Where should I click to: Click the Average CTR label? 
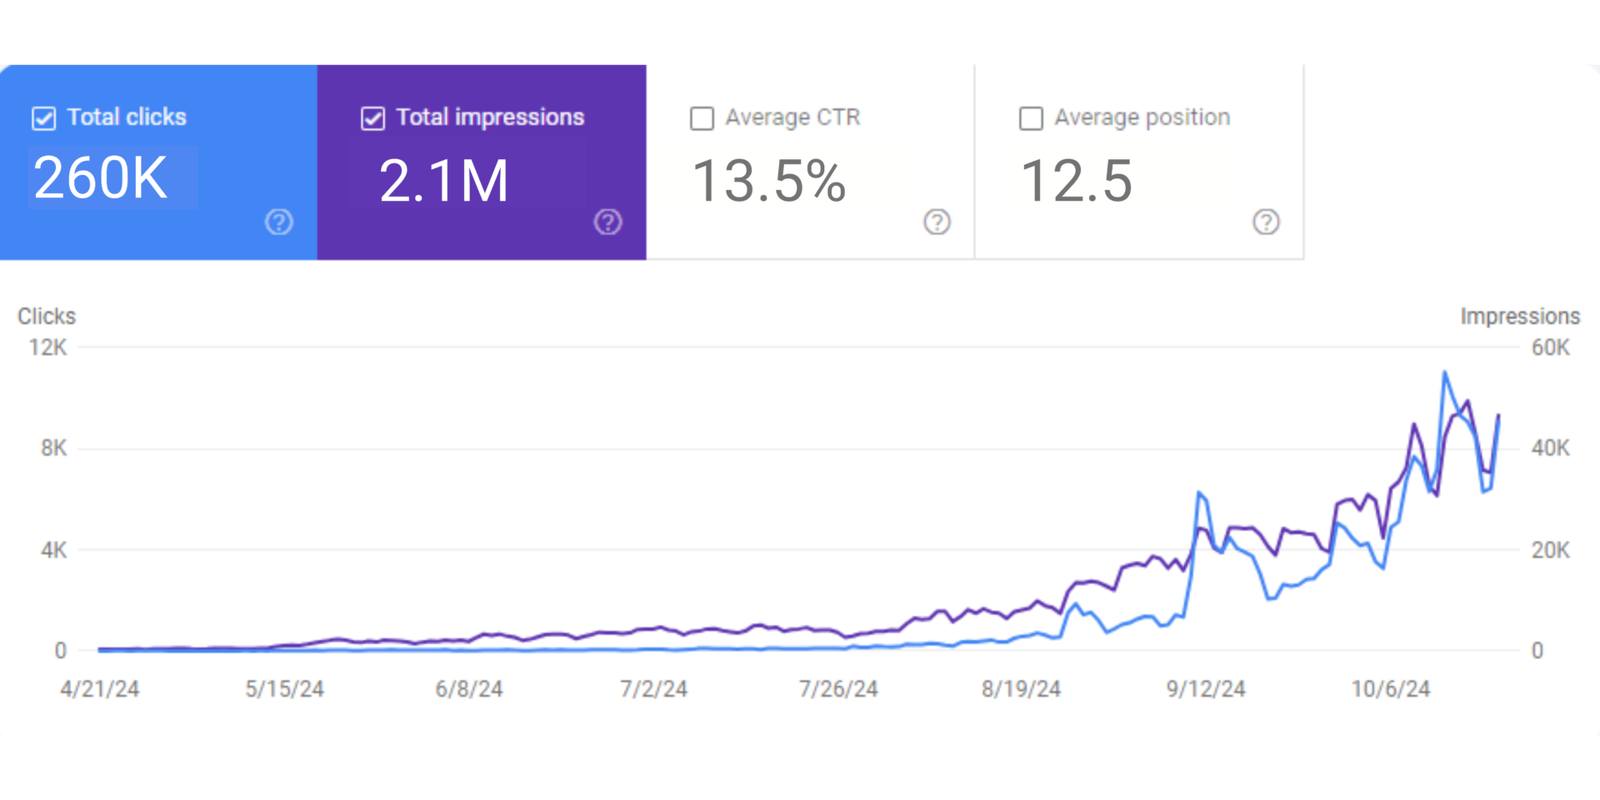coord(793,117)
